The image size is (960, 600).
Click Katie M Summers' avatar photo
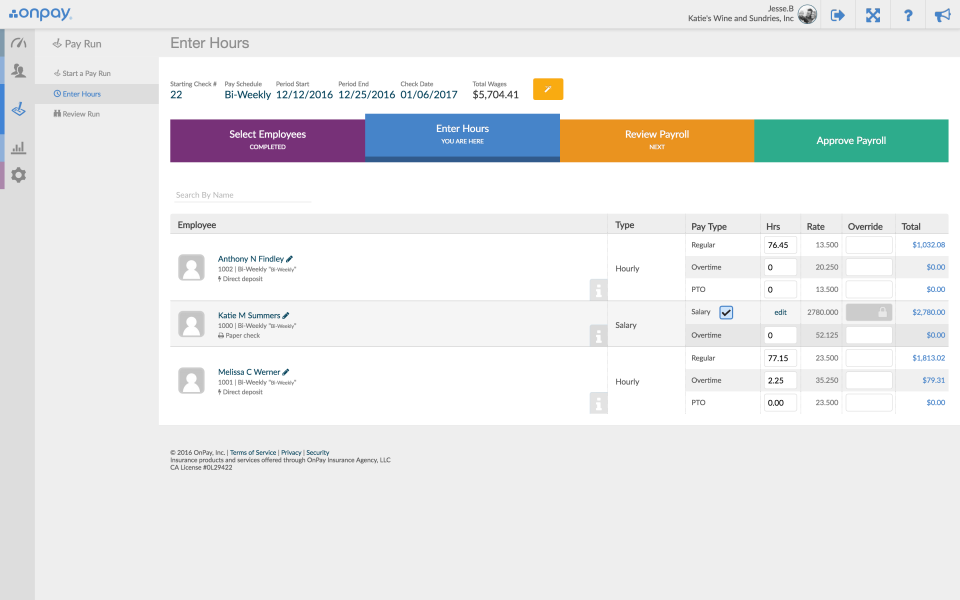point(191,324)
